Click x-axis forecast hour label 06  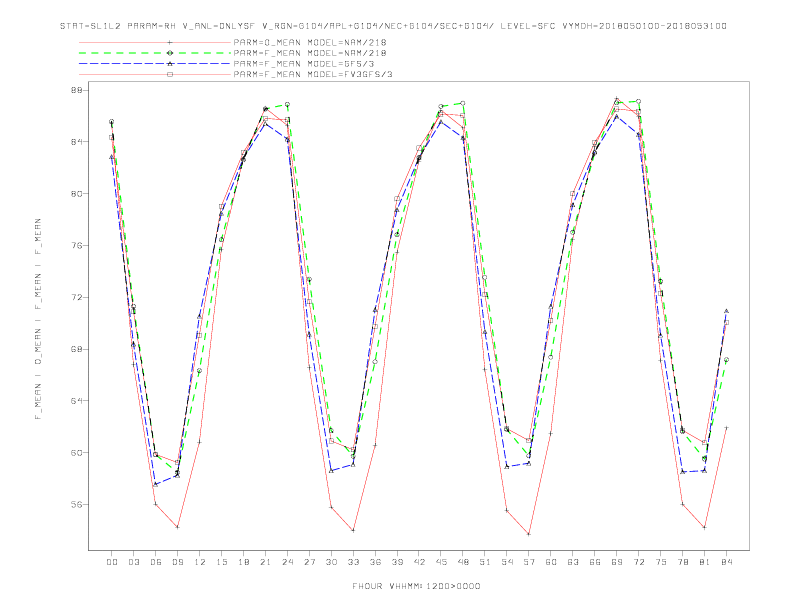156,562
